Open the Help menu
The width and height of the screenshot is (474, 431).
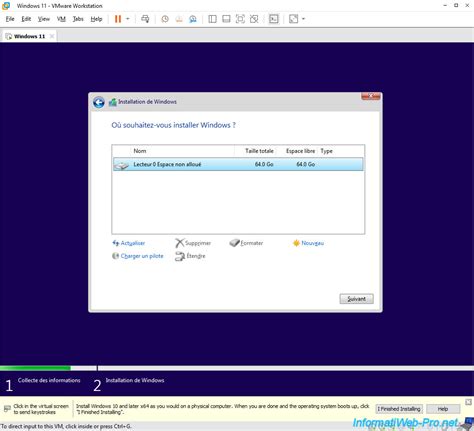click(x=96, y=19)
